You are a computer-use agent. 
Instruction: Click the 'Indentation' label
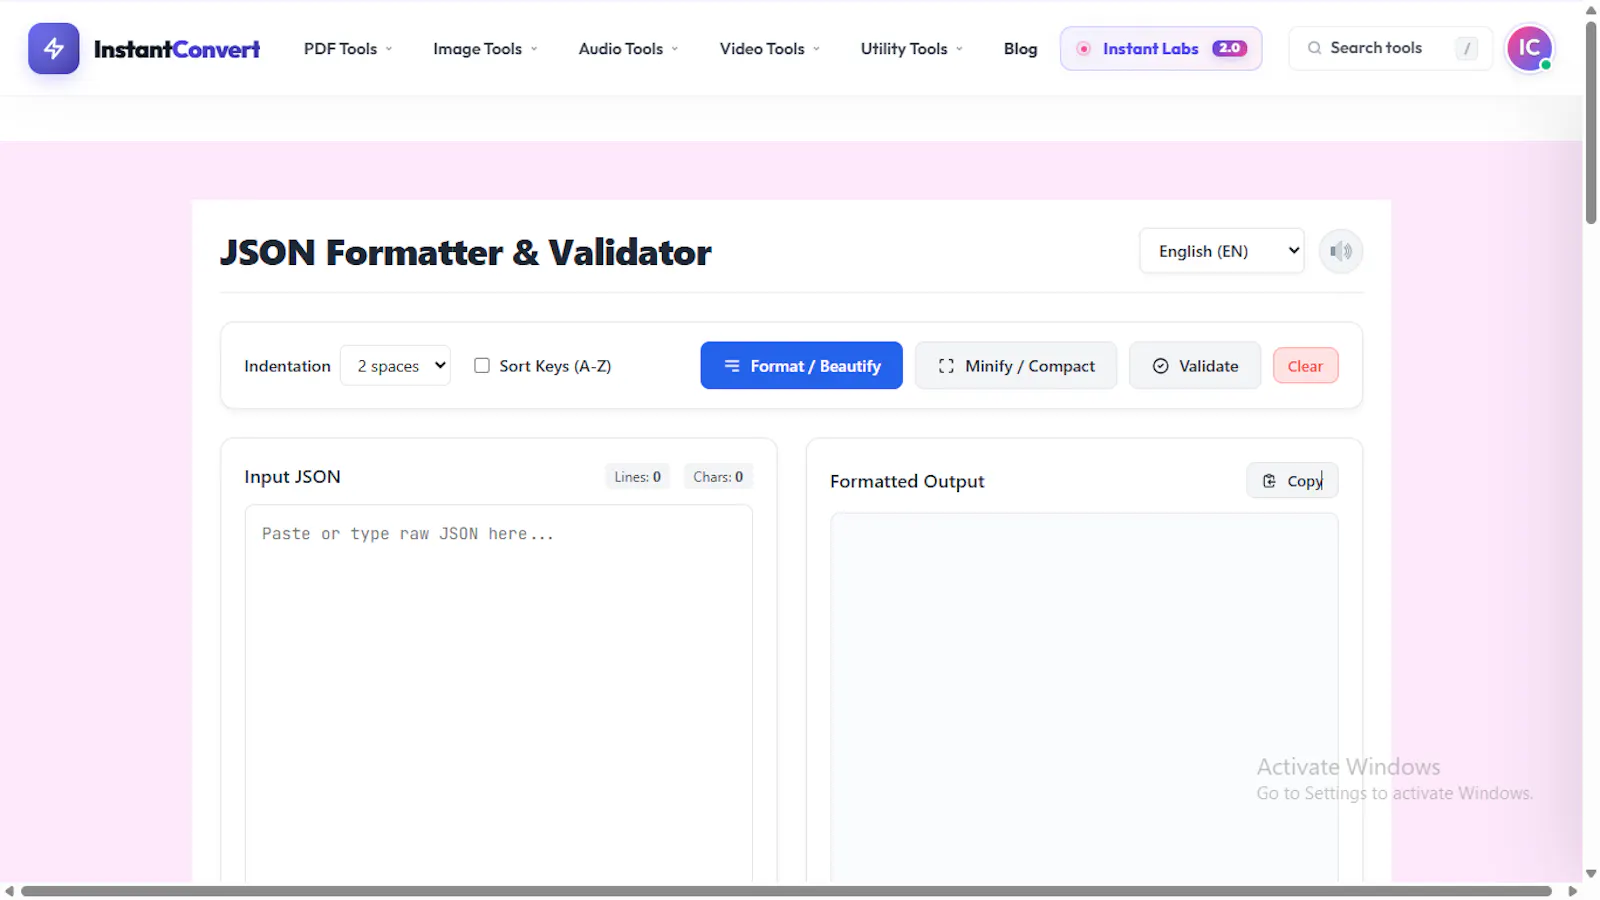click(x=287, y=366)
